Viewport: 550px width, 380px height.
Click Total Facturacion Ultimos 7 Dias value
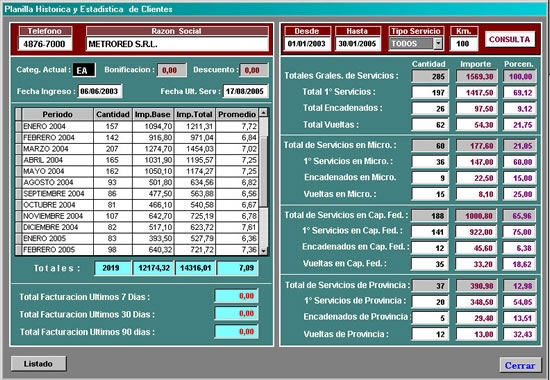click(x=236, y=296)
